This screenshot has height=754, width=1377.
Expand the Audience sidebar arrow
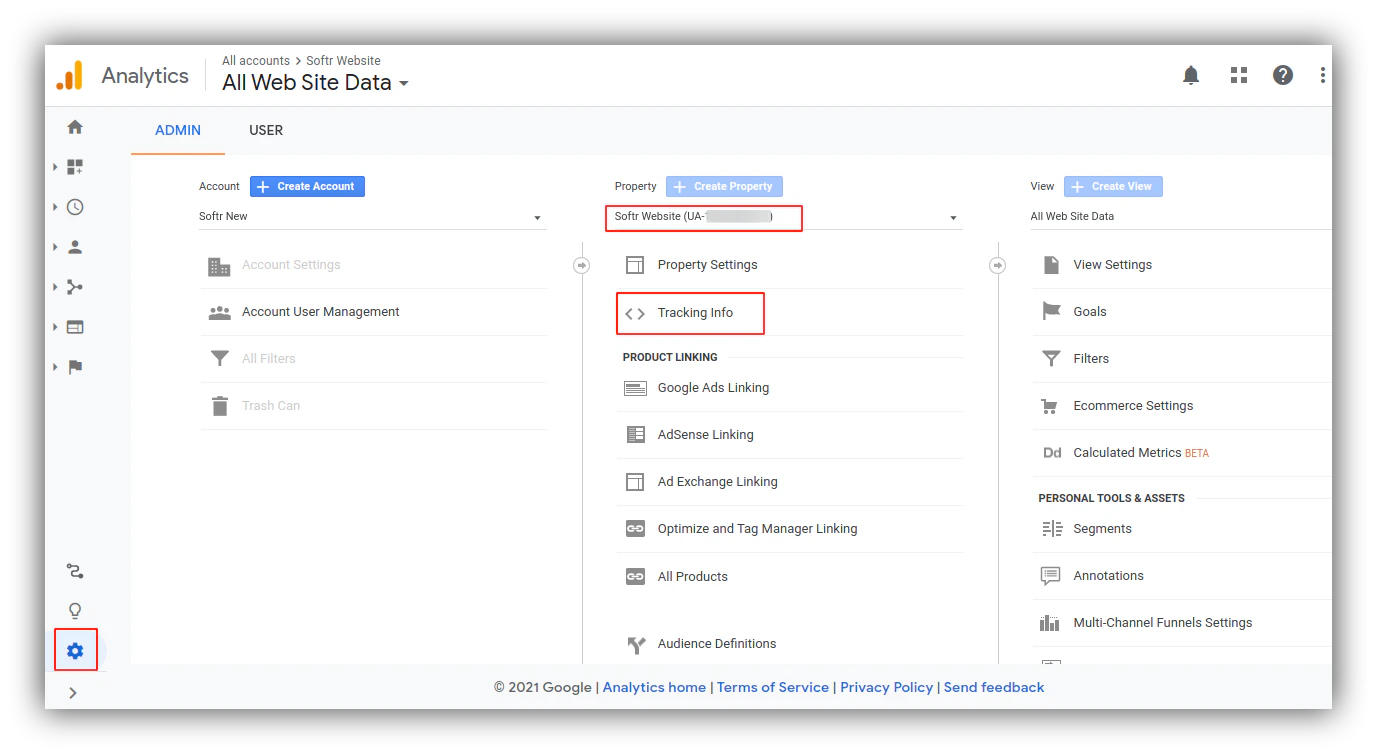[55, 247]
